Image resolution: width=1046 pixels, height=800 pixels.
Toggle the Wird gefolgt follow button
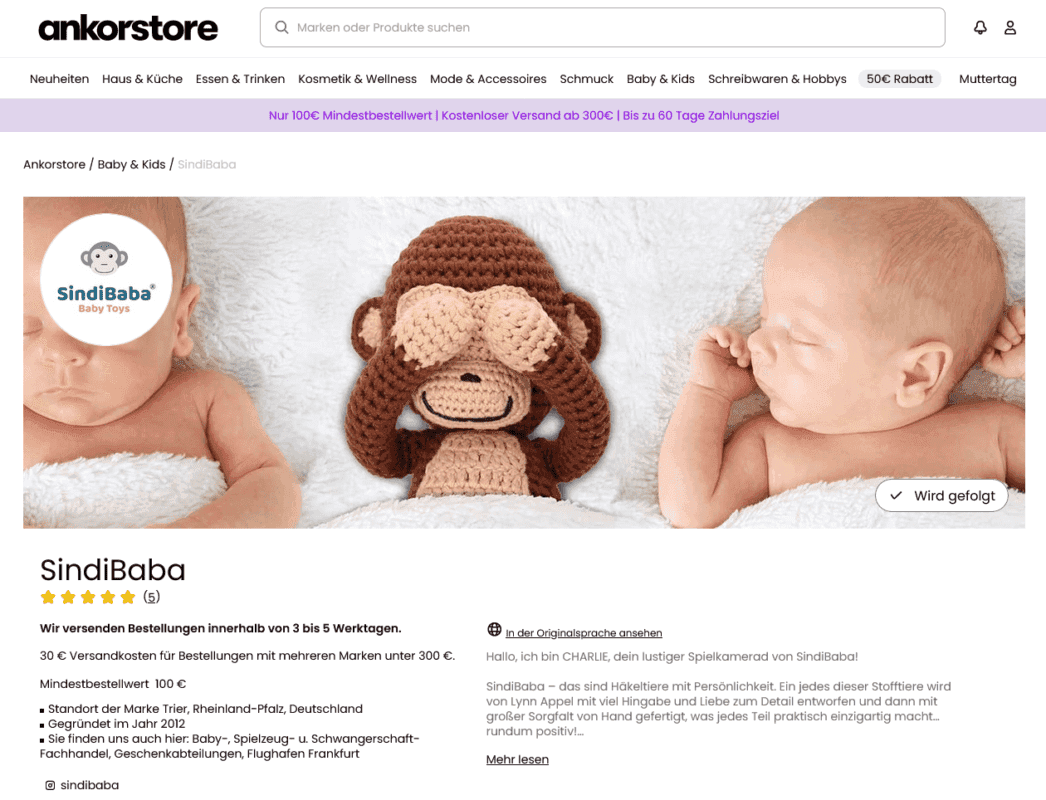coord(941,496)
